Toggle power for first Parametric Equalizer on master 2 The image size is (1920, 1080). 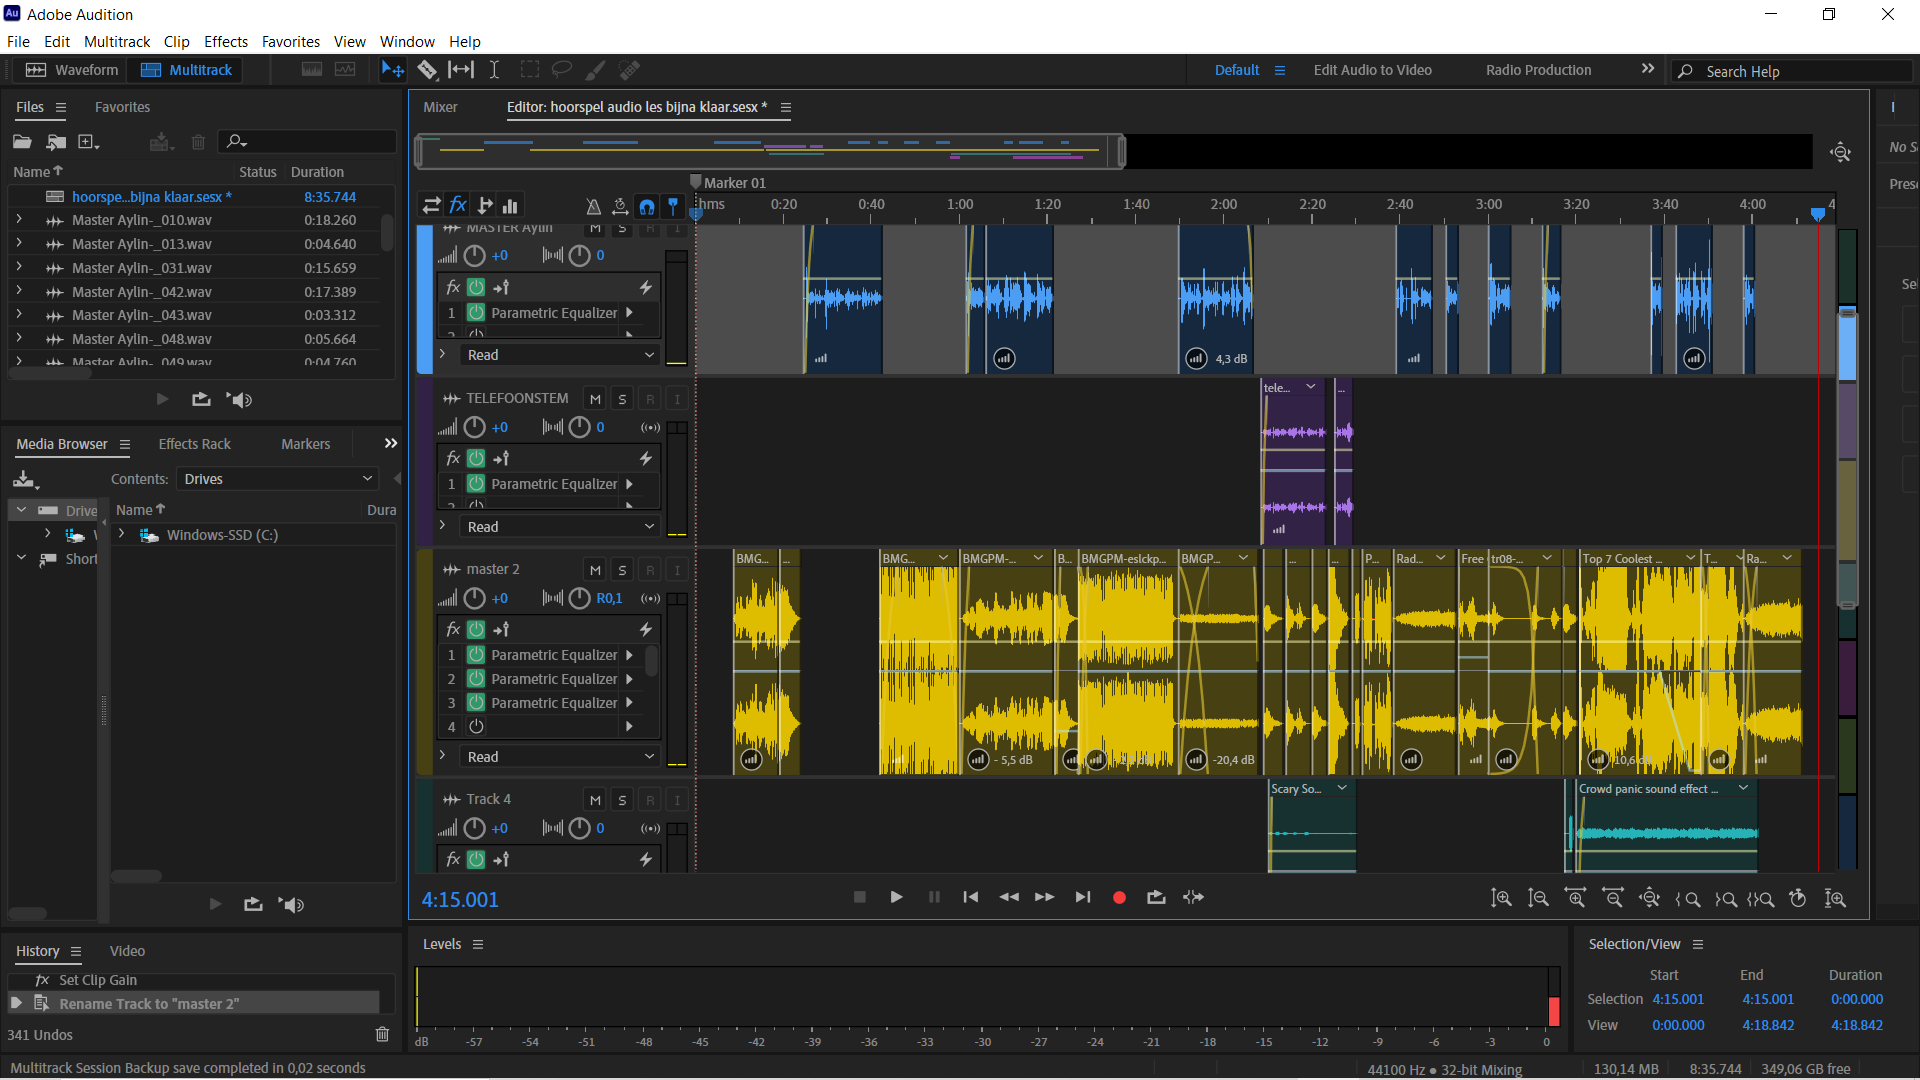pos(477,655)
